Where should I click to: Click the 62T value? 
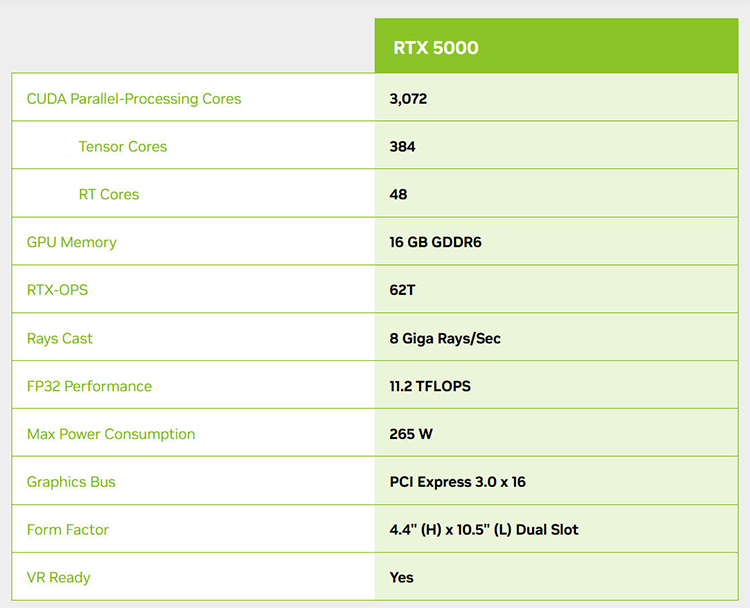click(x=402, y=290)
